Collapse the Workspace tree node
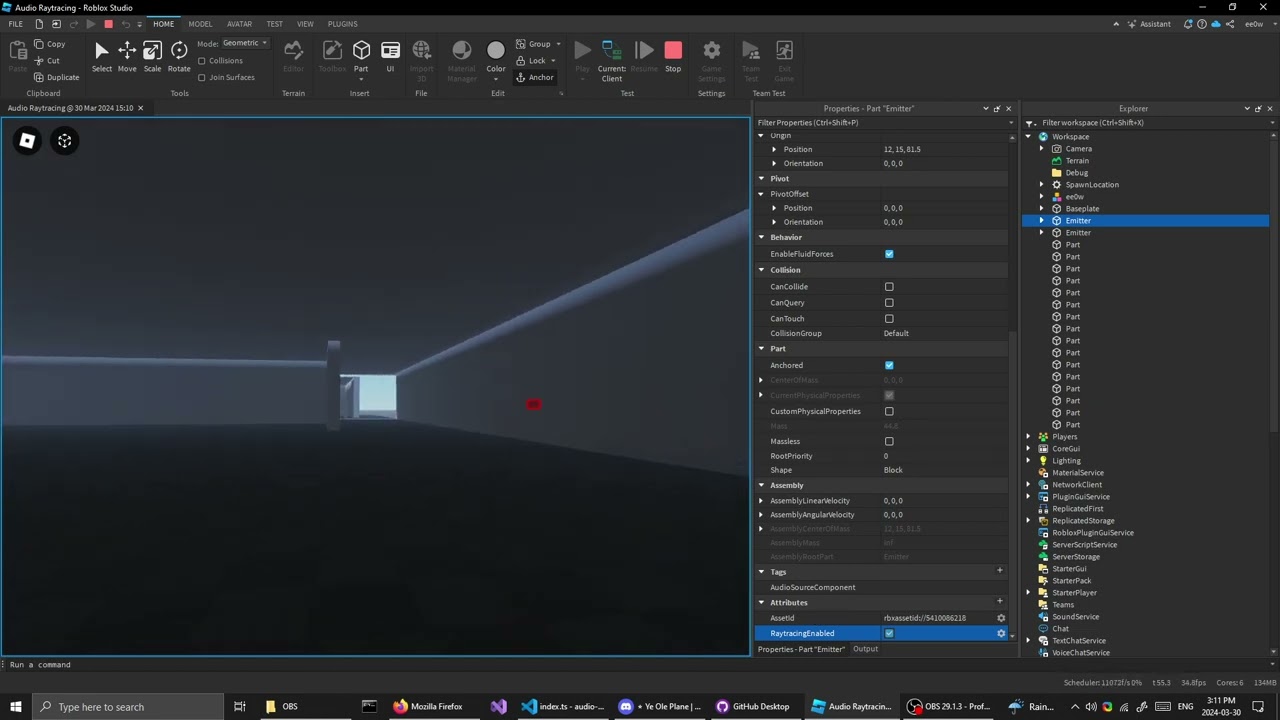1280x720 pixels. tap(1029, 137)
